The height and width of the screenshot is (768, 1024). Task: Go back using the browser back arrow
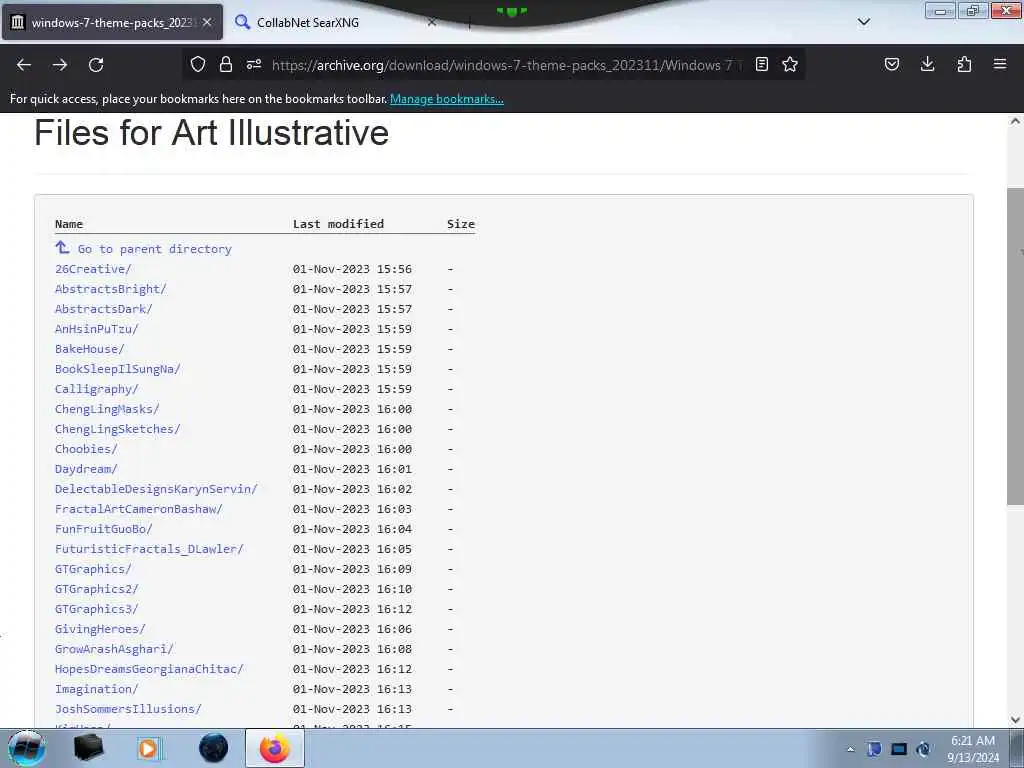(24, 65)
